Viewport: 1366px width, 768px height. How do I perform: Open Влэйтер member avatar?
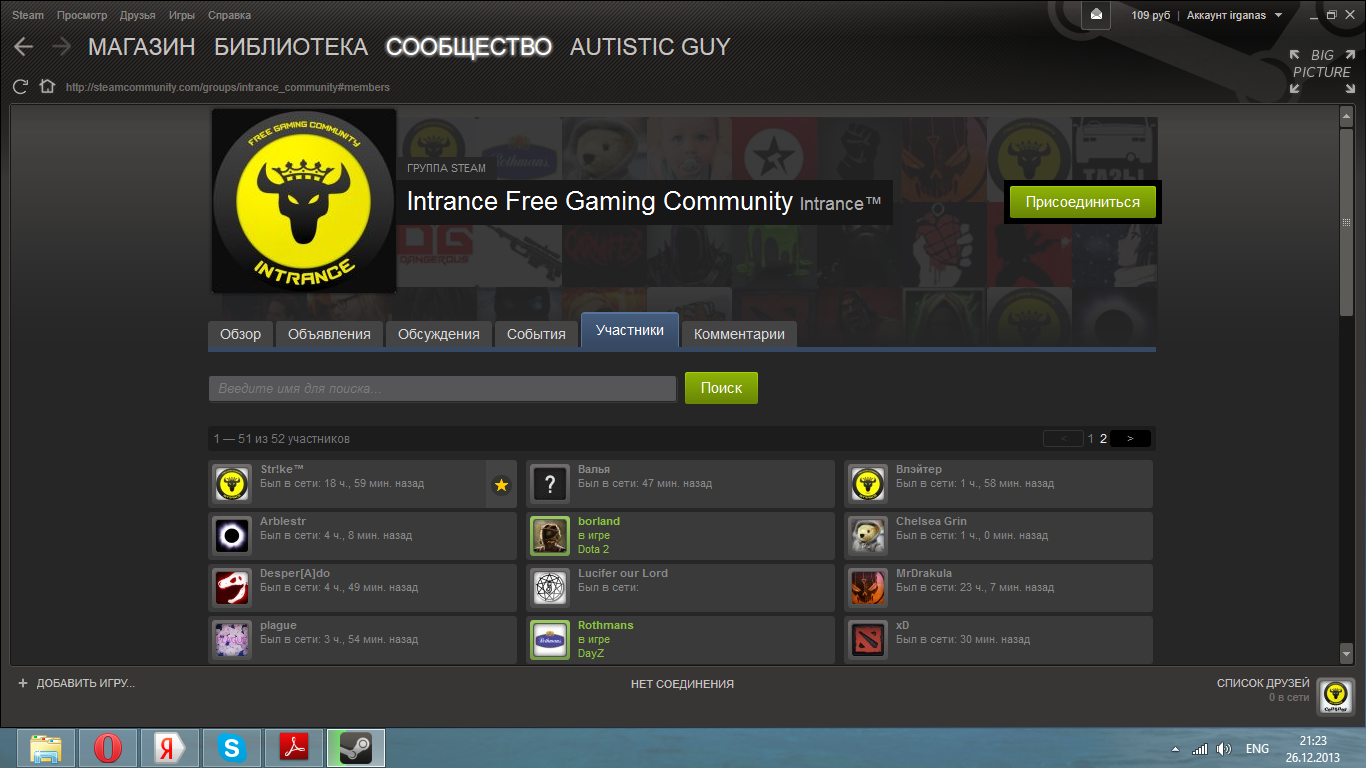(x=868, y=485)
